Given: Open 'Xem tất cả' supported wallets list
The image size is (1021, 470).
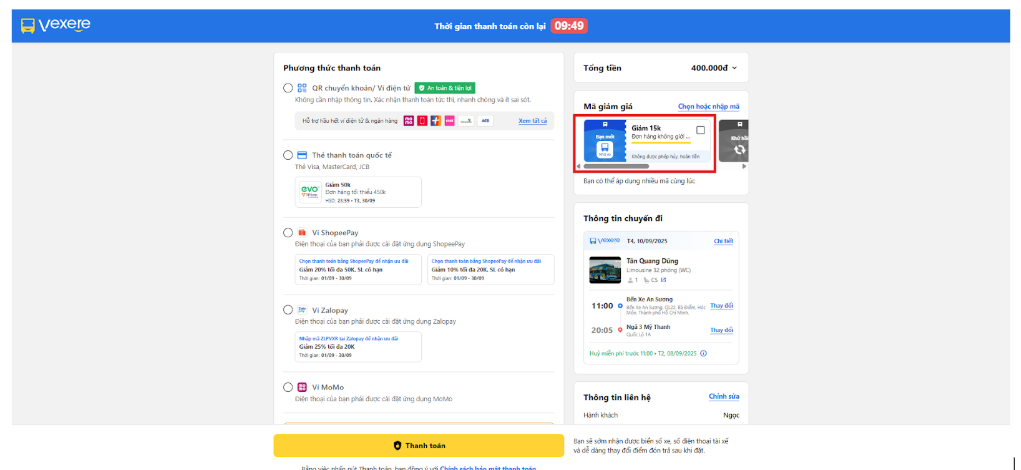Looking at the screenshot, I should tap(532, 121).
